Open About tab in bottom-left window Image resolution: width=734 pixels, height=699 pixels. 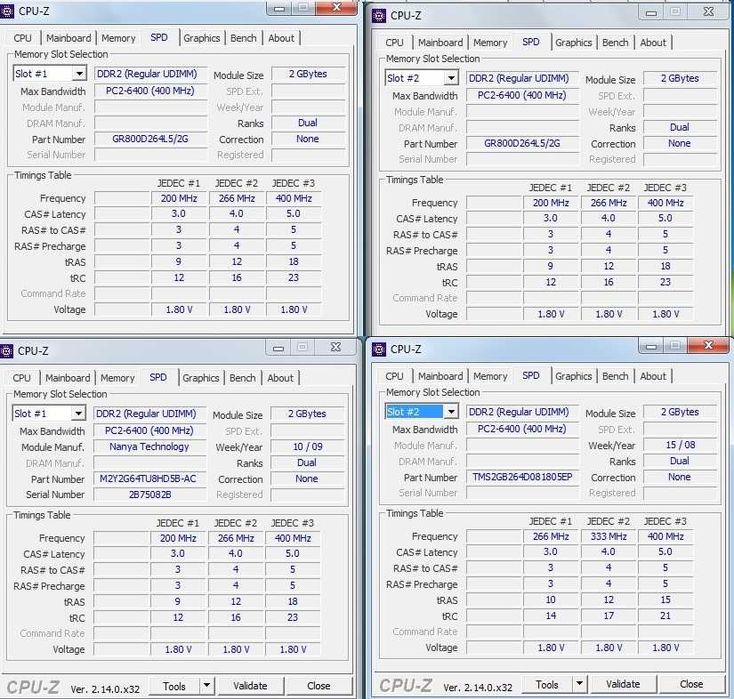tap(280, 378)
